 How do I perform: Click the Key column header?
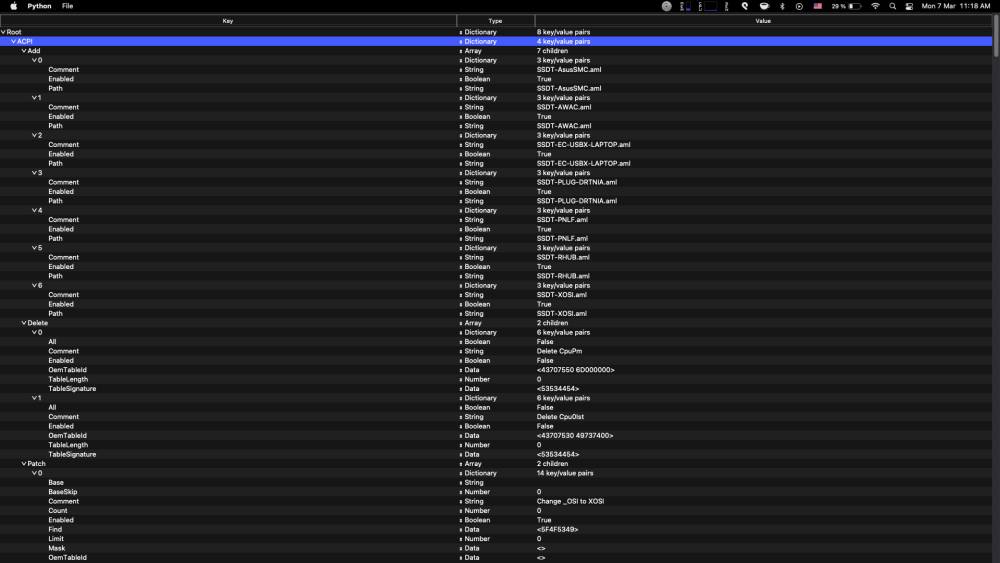coord(228,21)
